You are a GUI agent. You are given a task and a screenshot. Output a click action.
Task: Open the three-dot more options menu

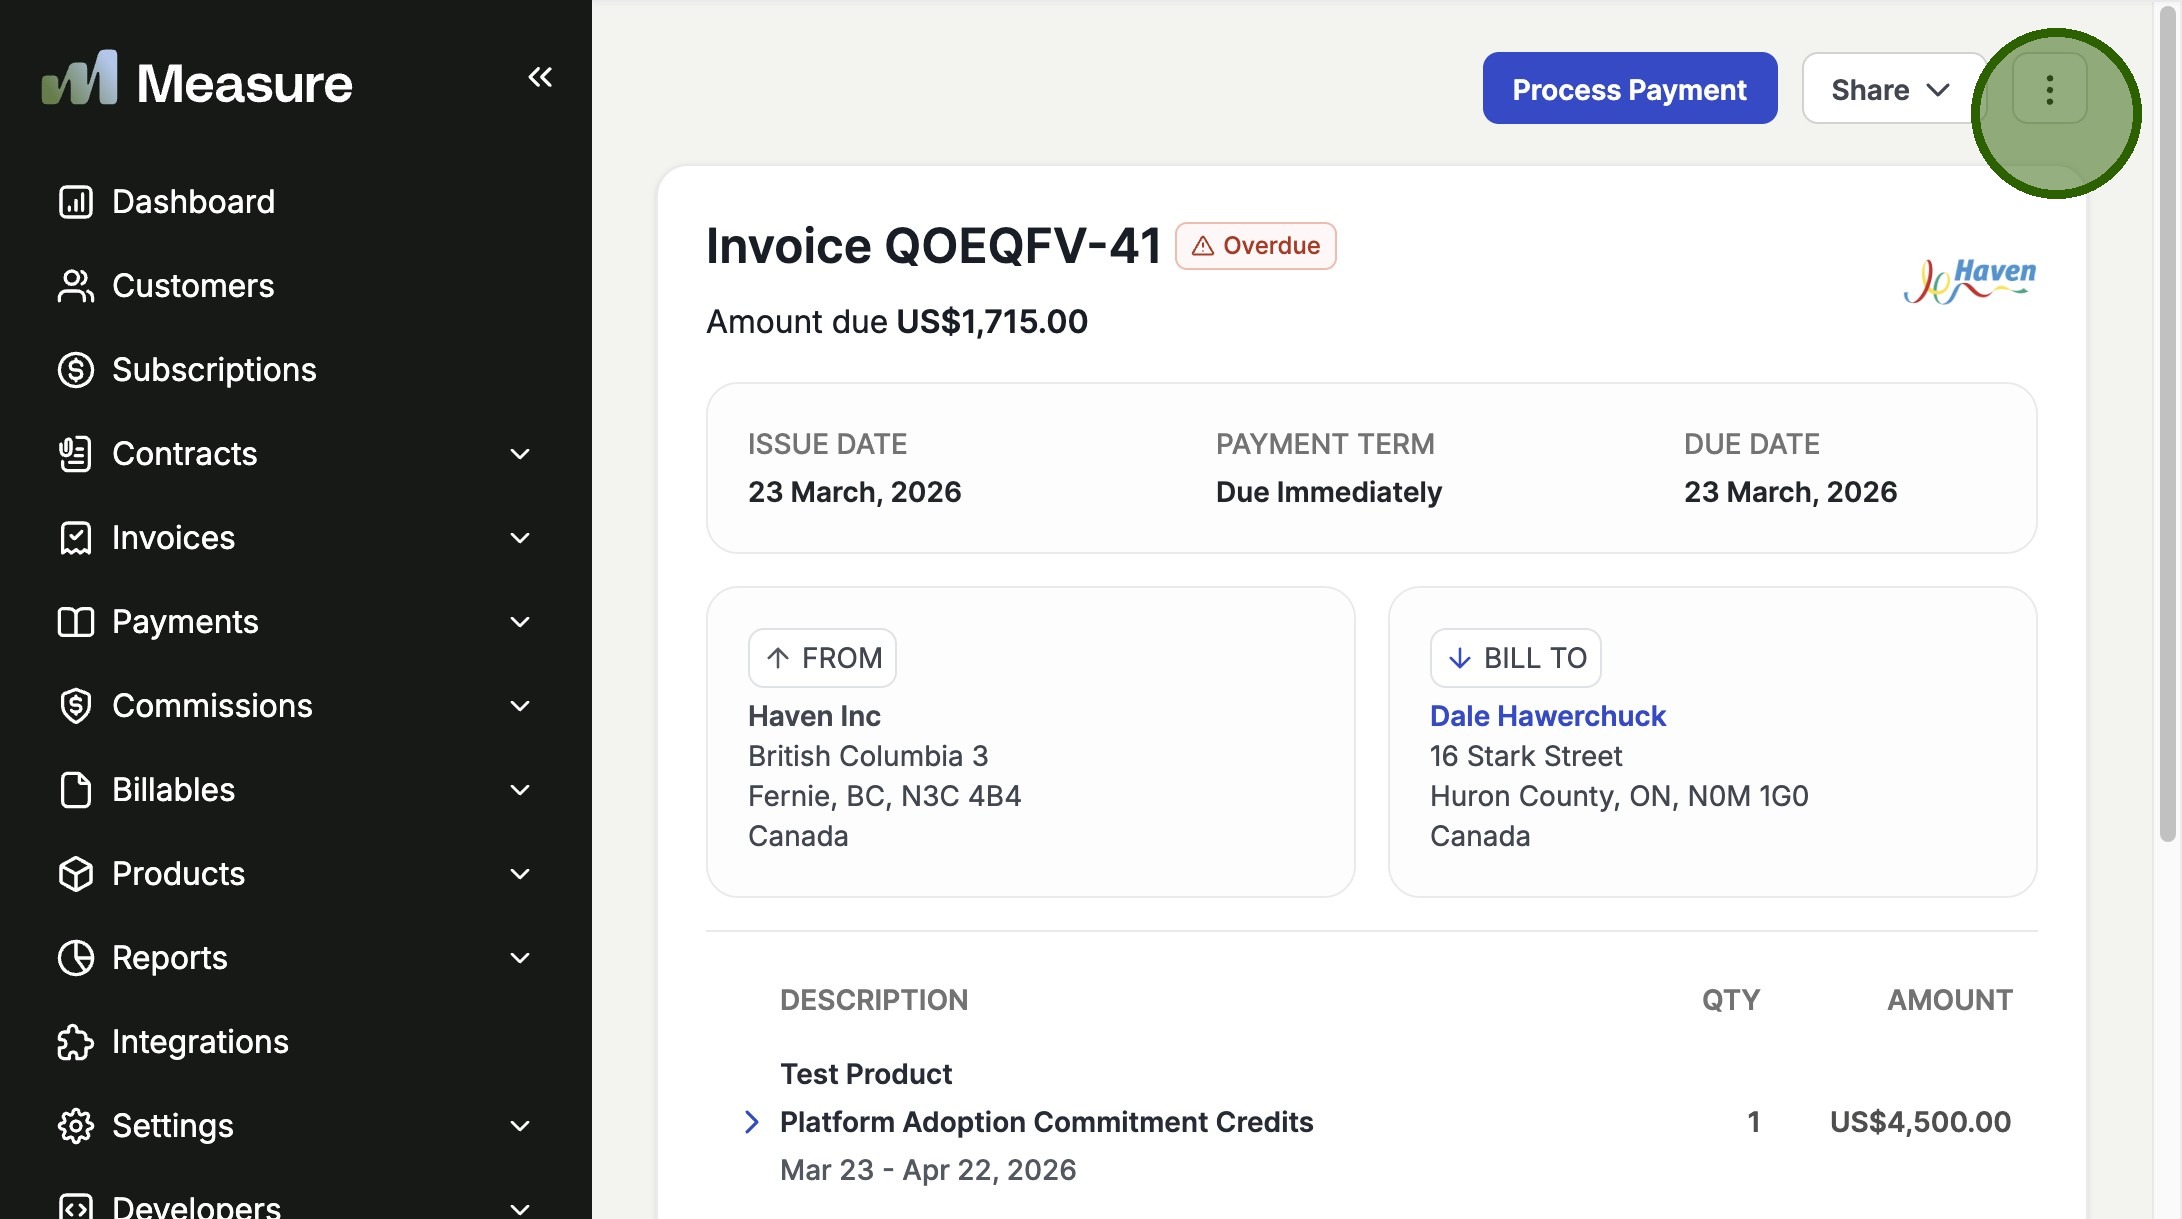(2049, 89)
